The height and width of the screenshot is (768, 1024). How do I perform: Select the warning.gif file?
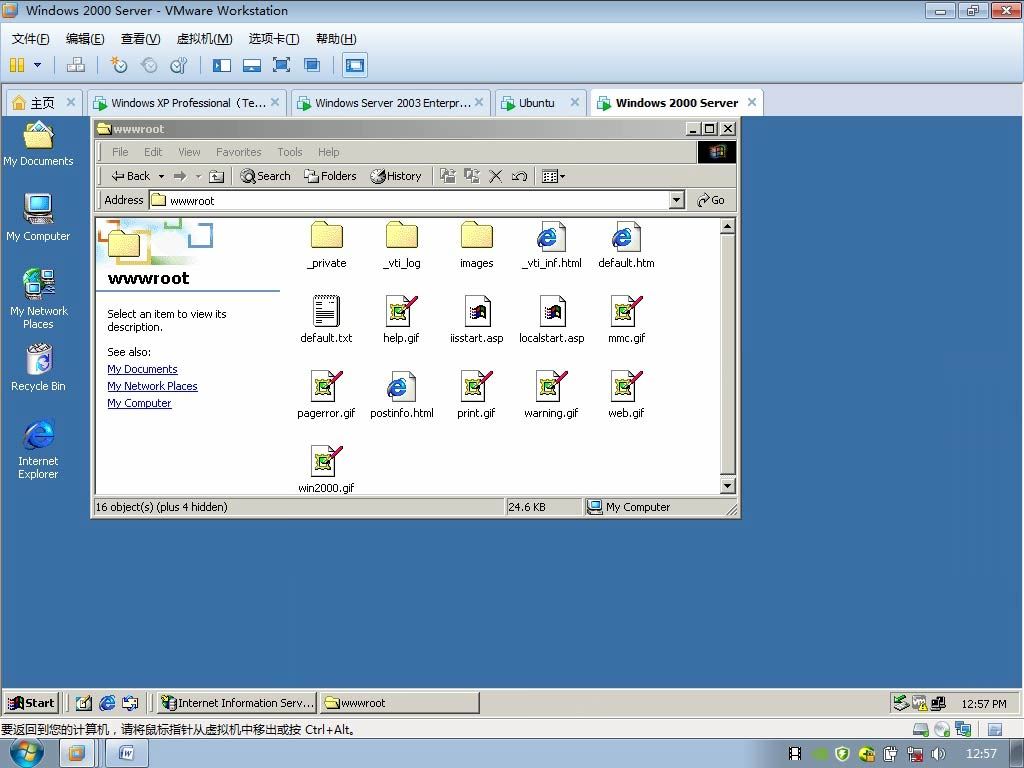(x=551, y=394)
